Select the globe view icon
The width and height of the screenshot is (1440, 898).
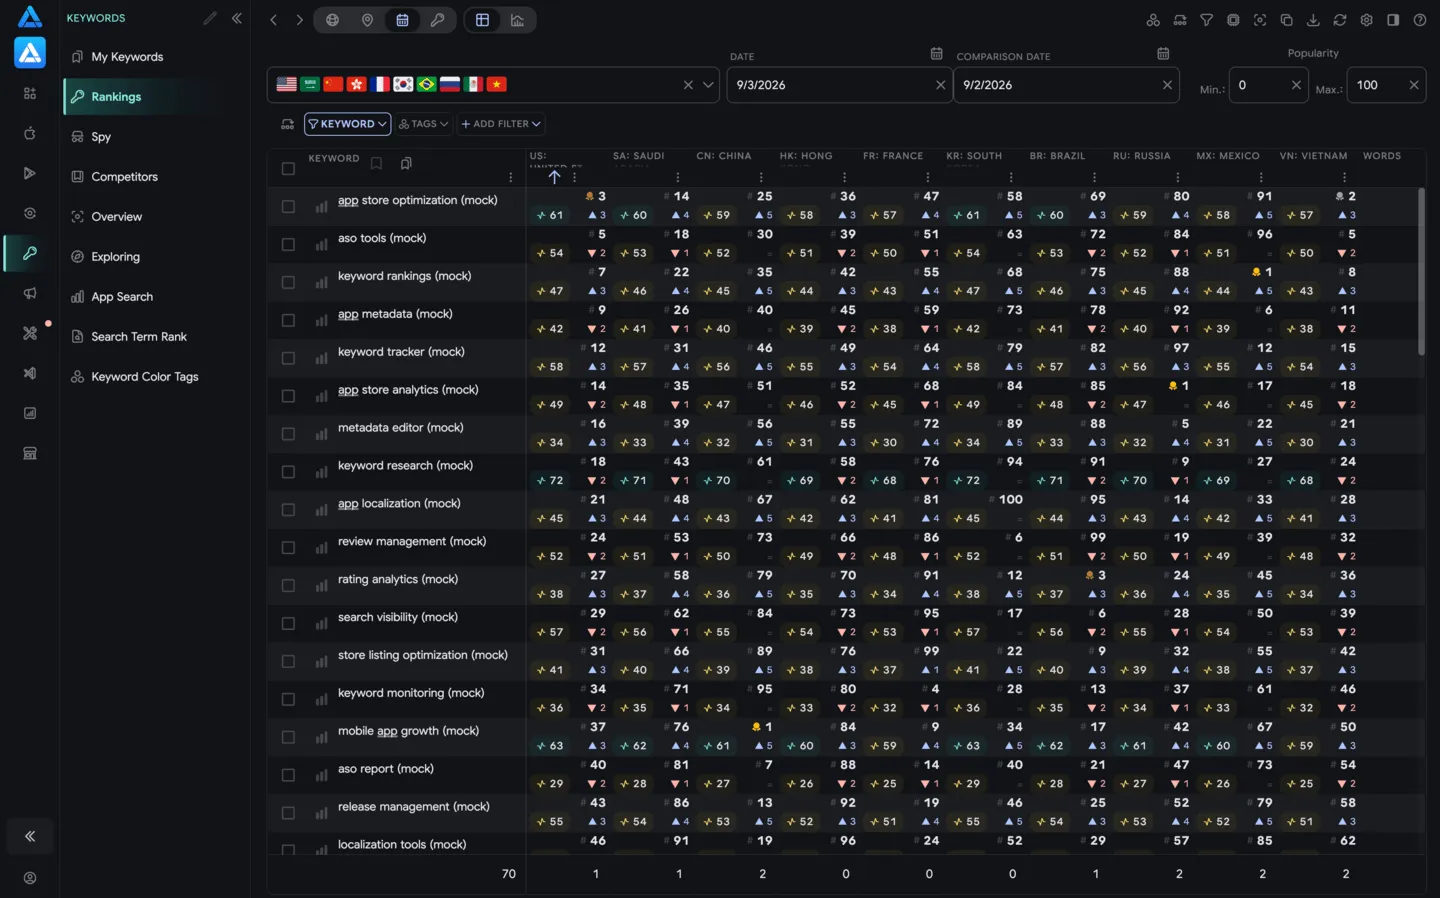point(332,20)
